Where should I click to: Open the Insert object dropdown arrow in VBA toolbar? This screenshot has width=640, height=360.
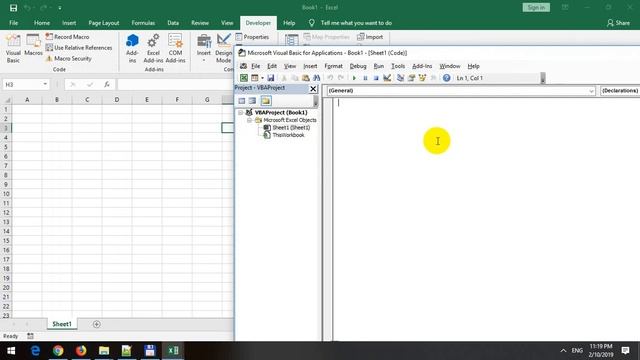coord(262,78)
